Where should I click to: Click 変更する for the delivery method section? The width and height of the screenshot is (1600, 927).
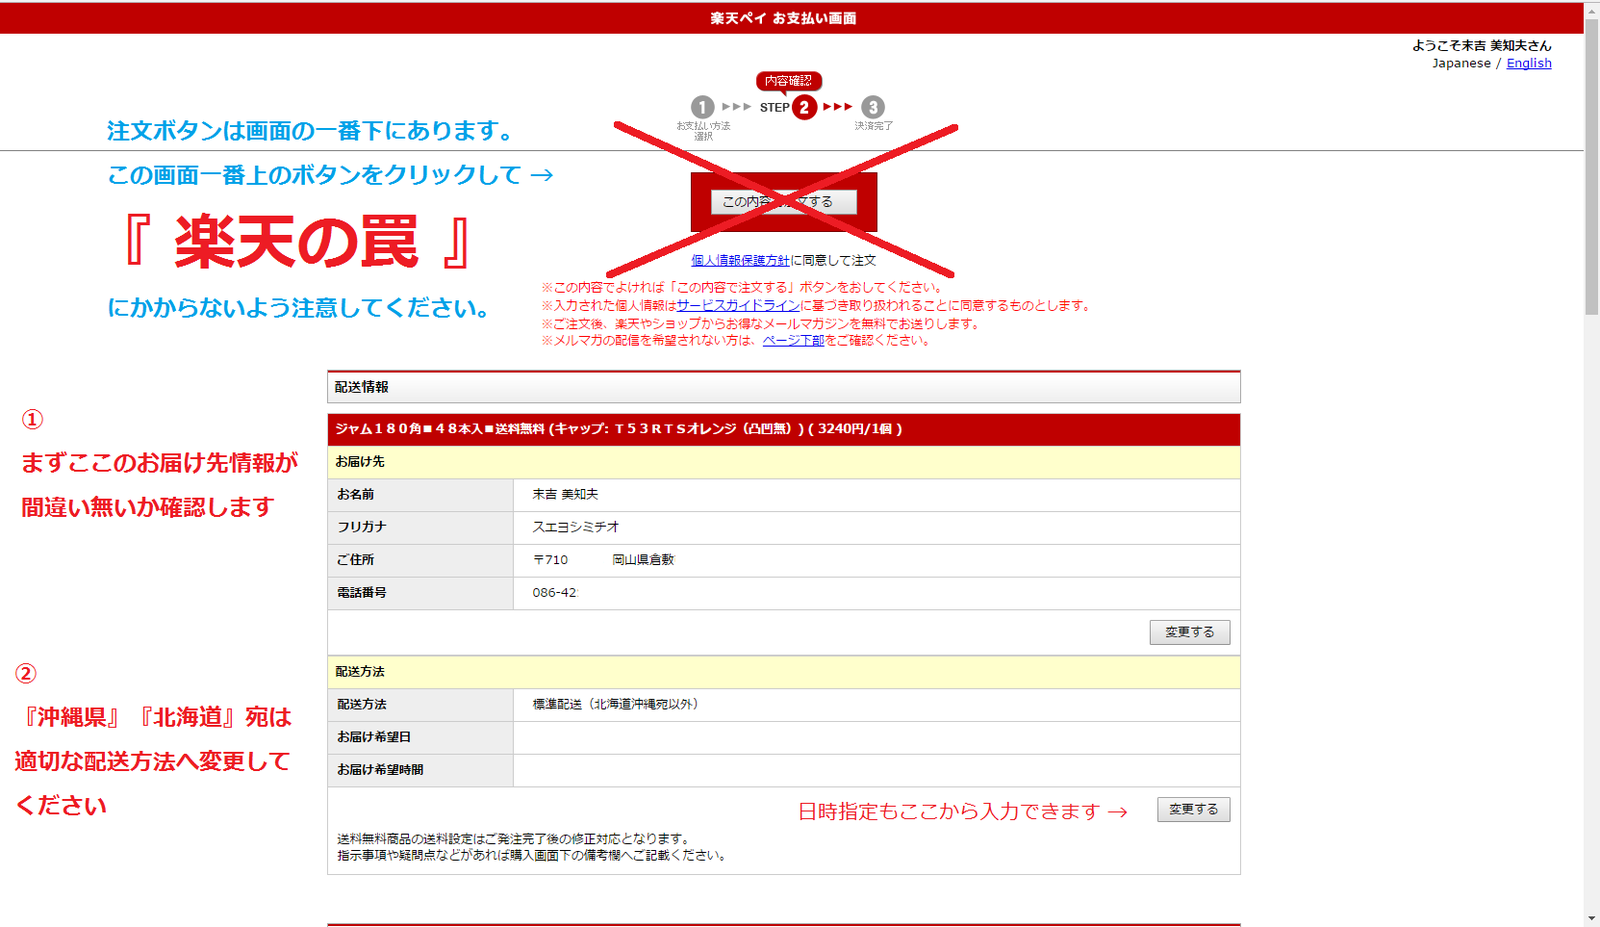click(x=1194, y=809)
